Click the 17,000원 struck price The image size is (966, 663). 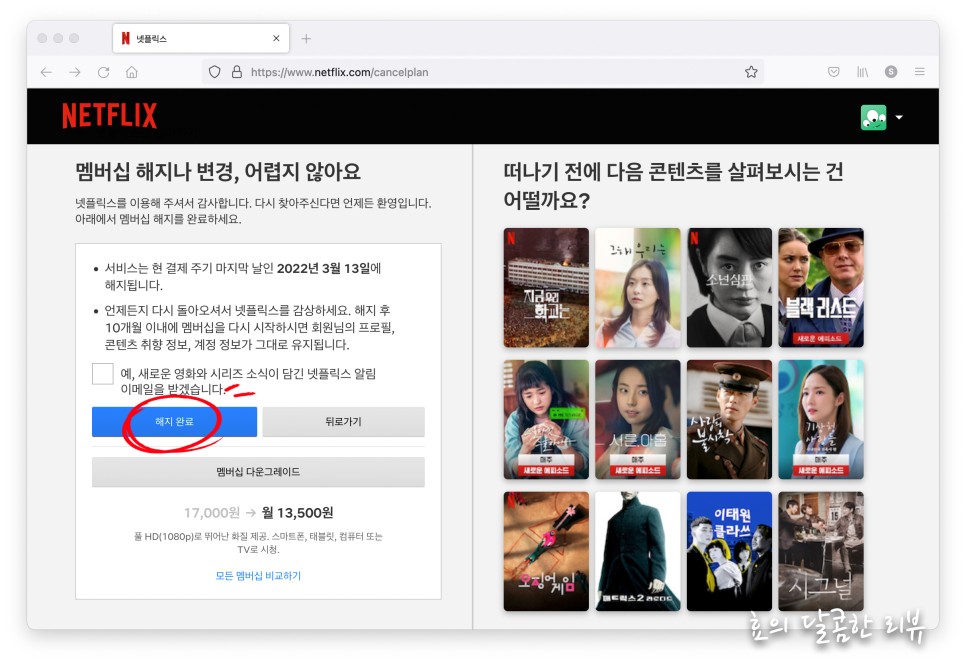click(211, 513)
